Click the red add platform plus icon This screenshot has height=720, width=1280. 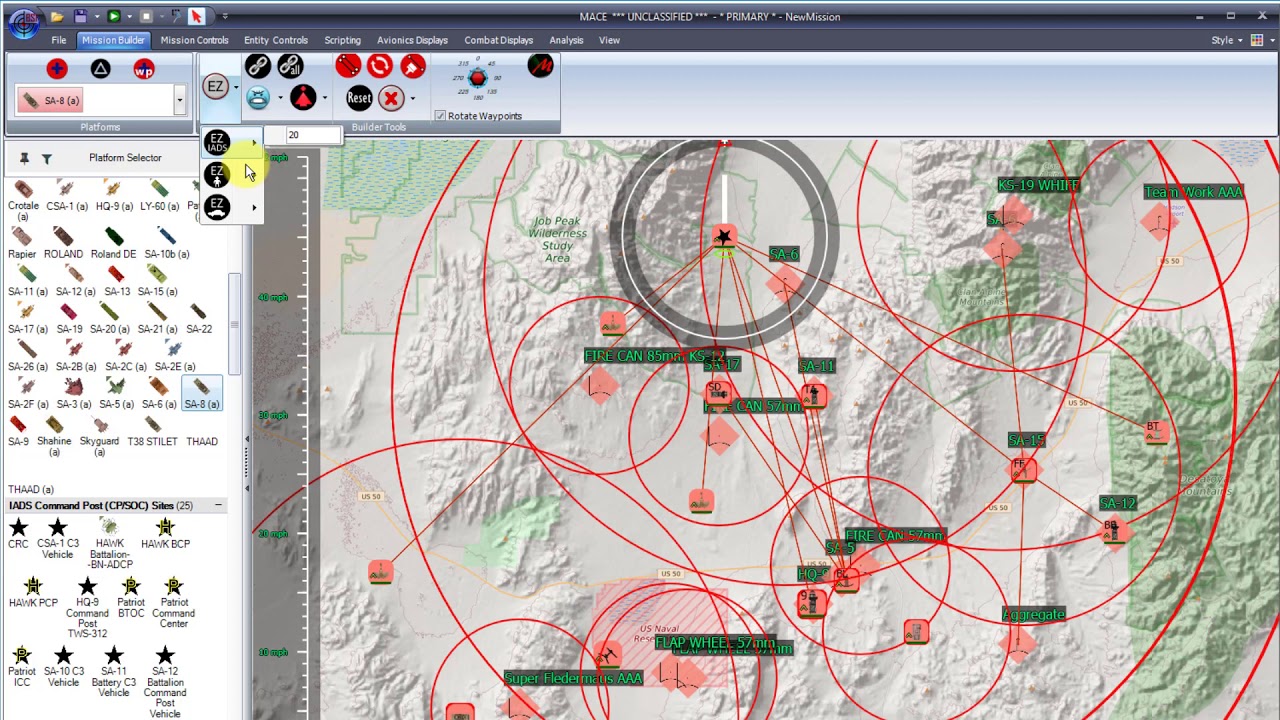coord(57,68)
